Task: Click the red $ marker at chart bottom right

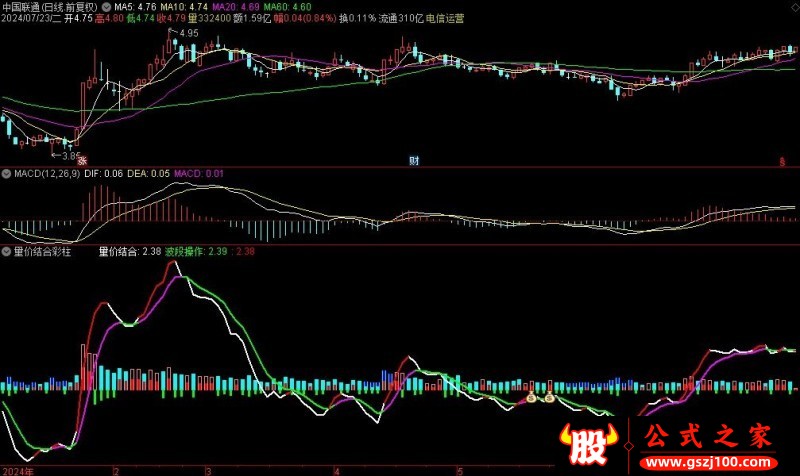Action: [x=782, y=162]
